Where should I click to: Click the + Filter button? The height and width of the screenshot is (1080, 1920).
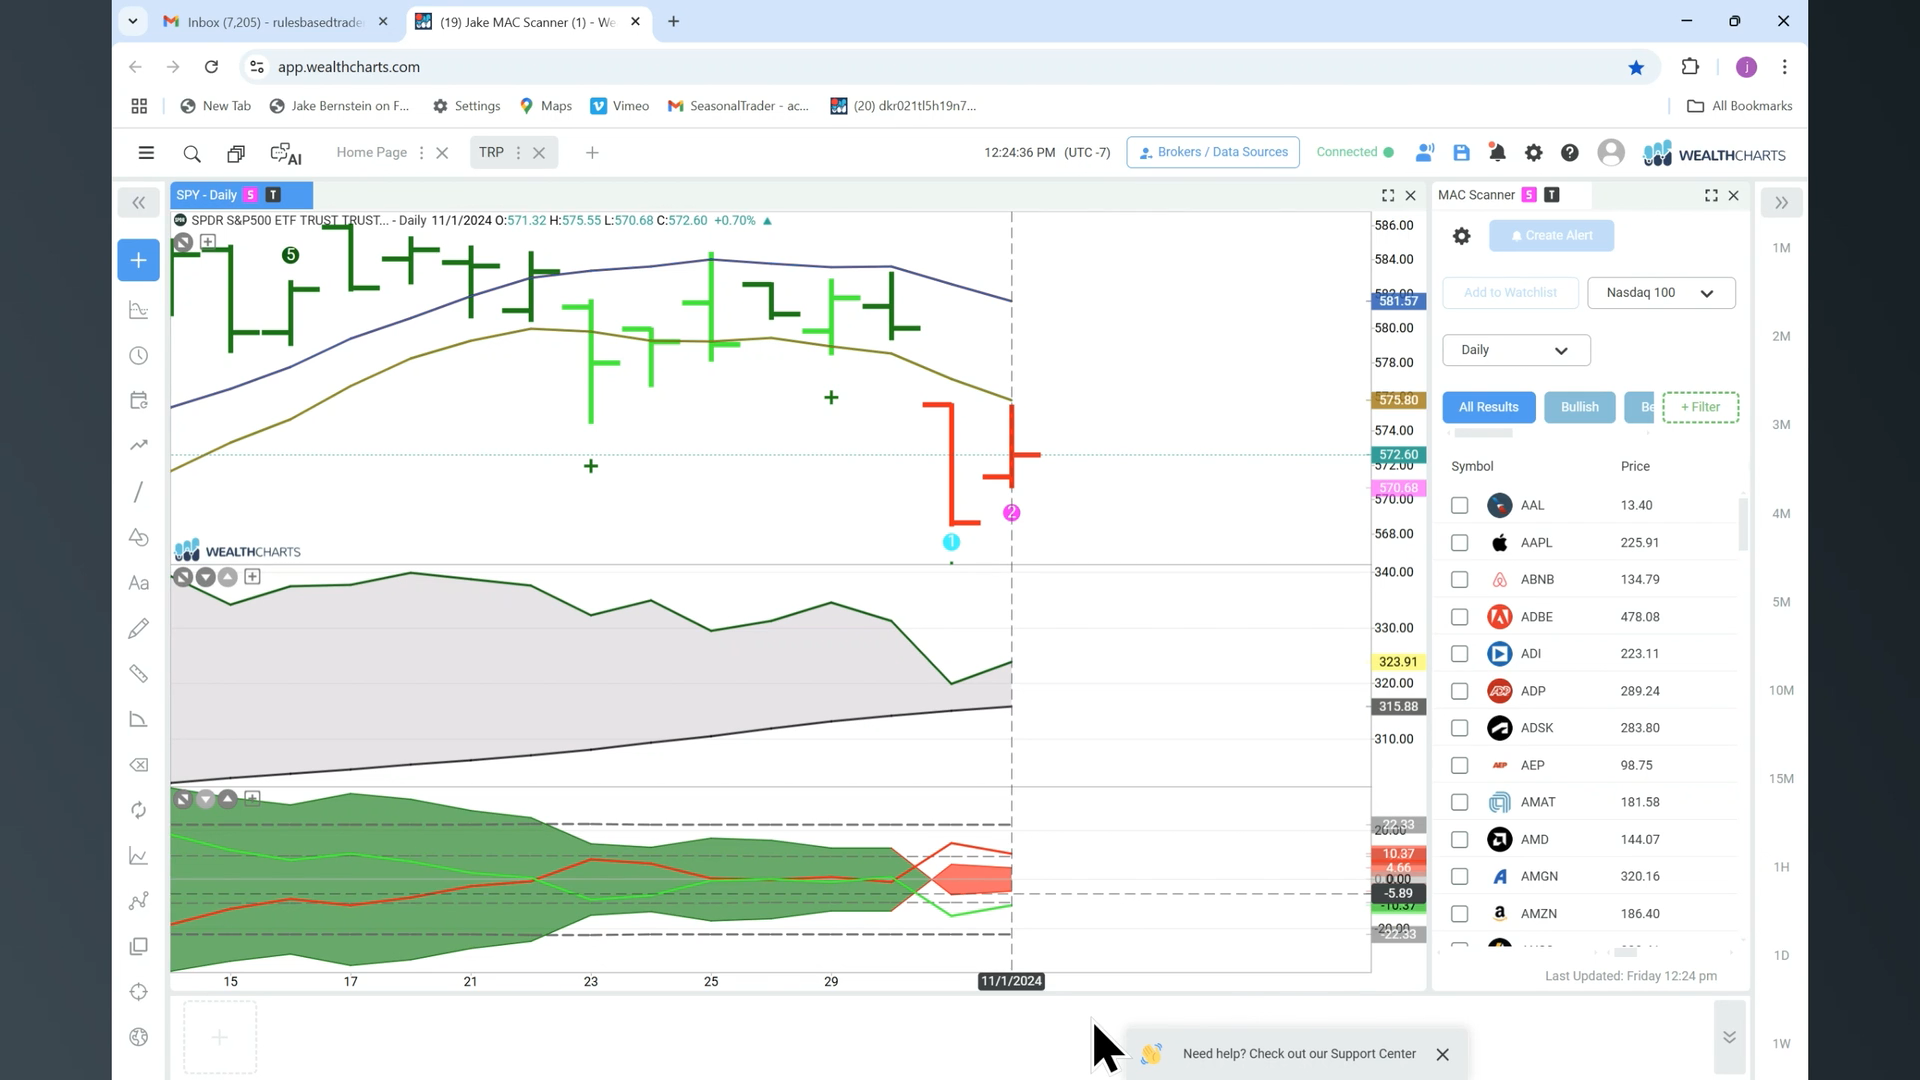point(1700,407)
